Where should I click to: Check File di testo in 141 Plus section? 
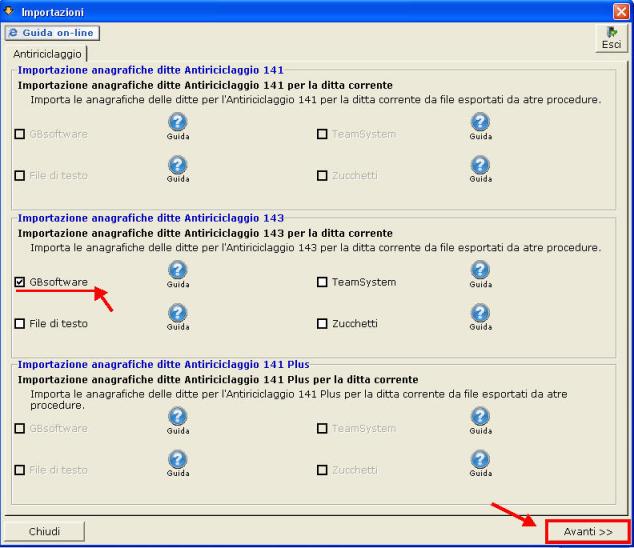pos(19,470)
